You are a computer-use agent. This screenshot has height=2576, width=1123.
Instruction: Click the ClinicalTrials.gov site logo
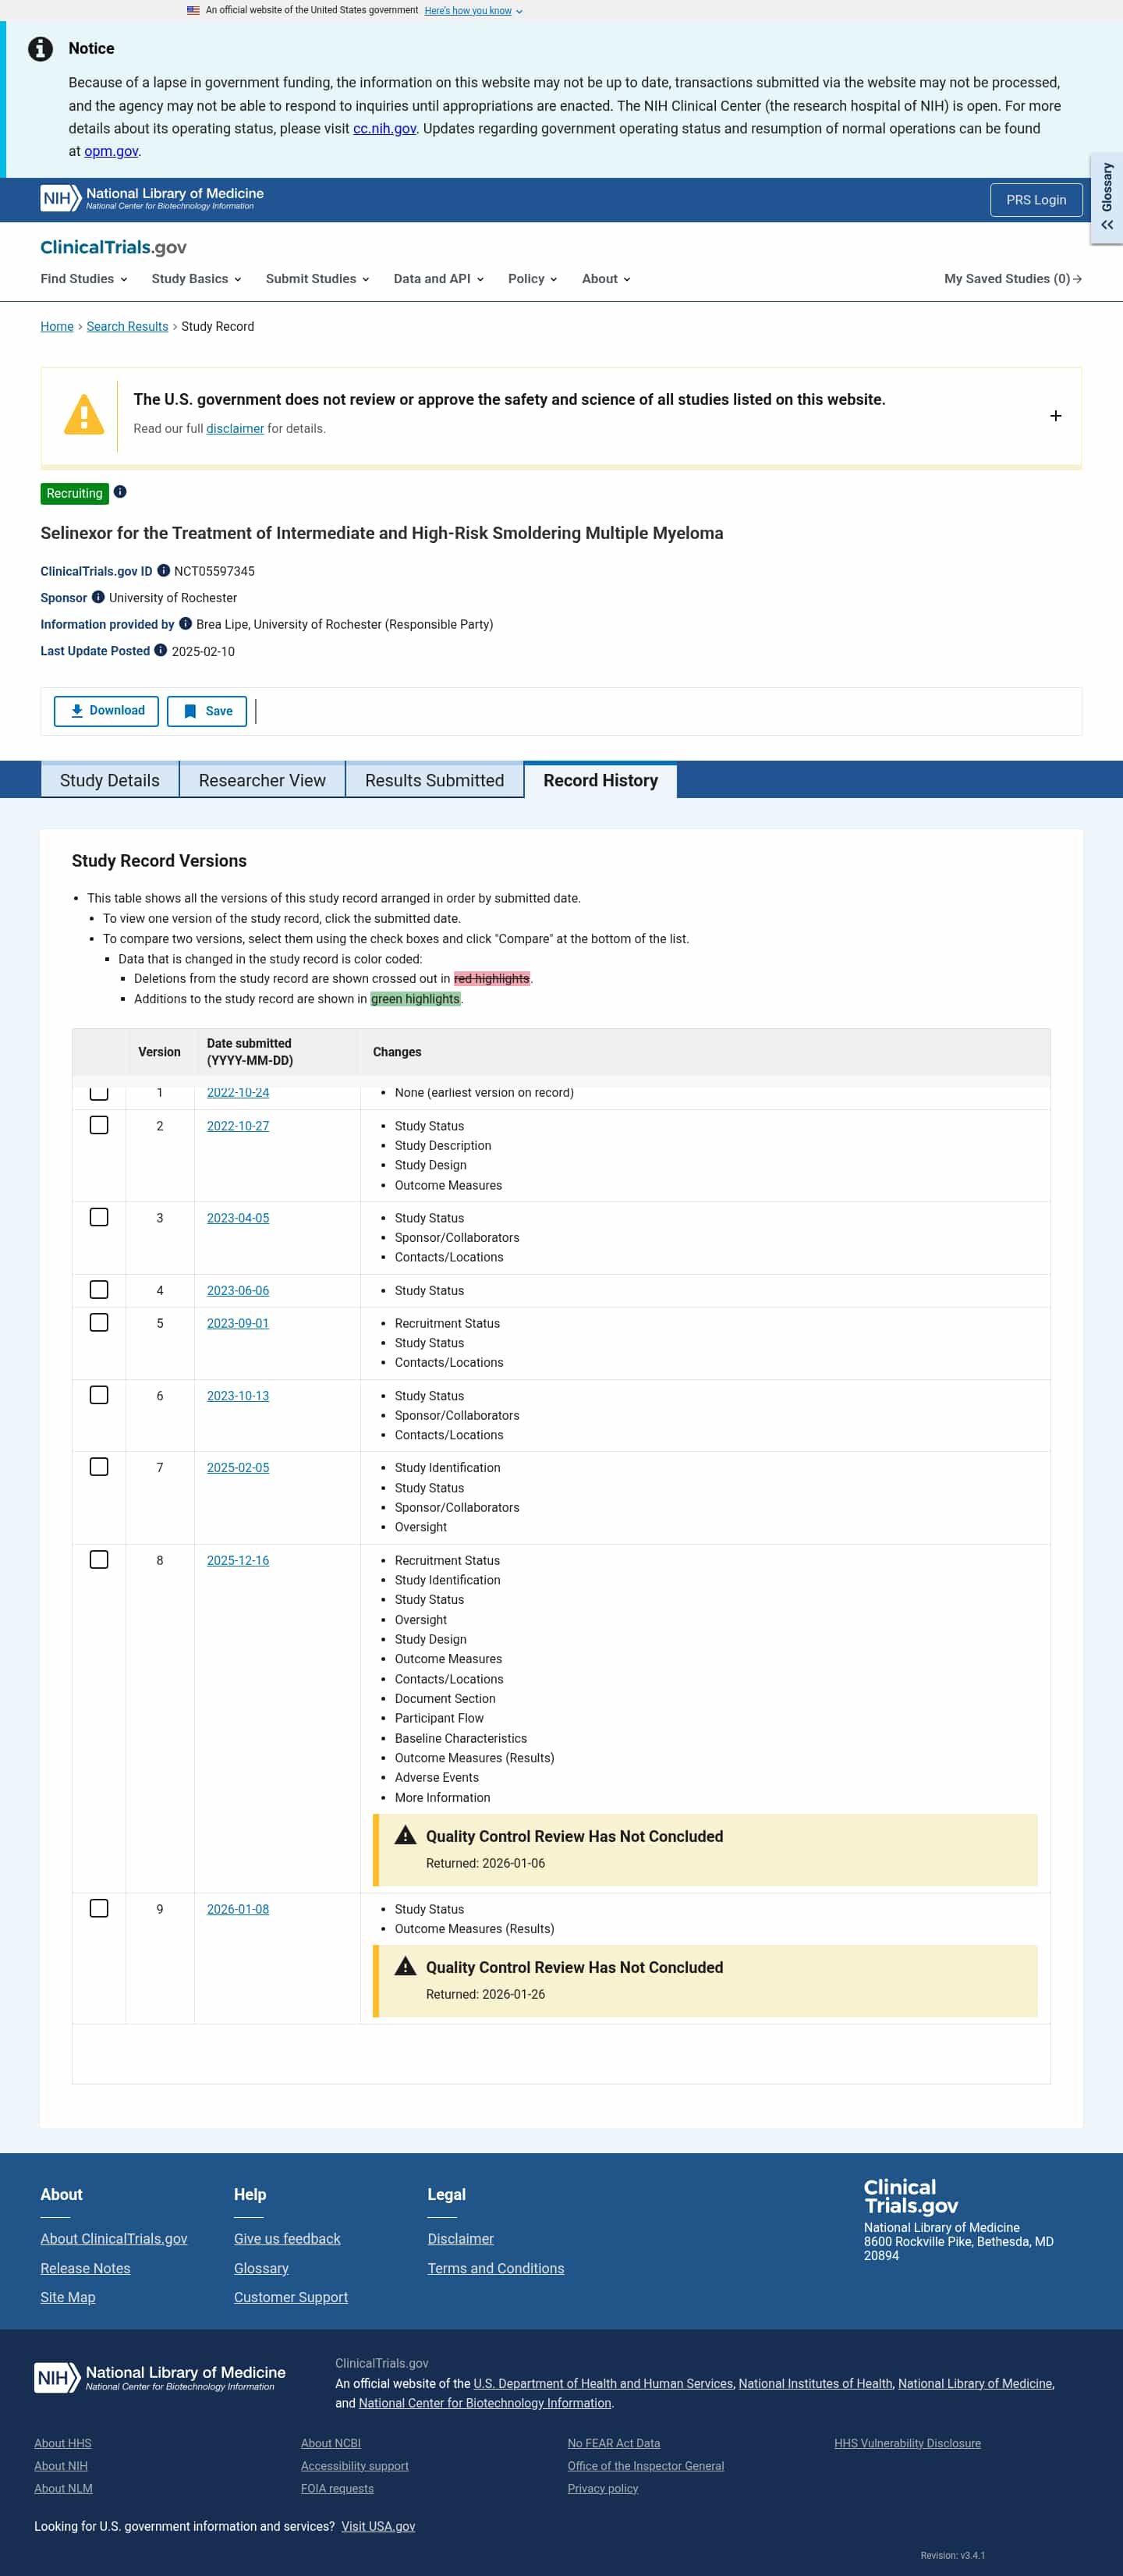113,247
